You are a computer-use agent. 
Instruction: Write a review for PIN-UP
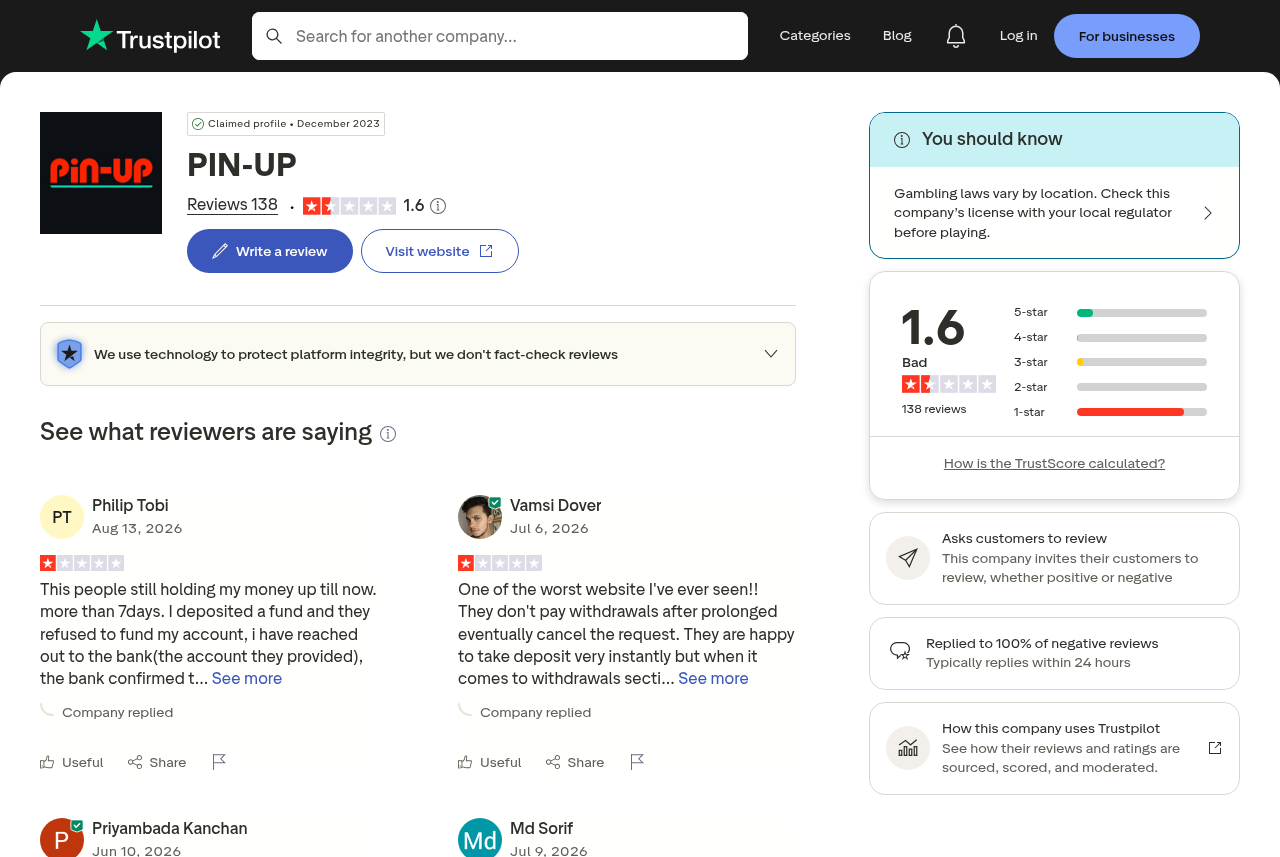(x=270, y=251)
